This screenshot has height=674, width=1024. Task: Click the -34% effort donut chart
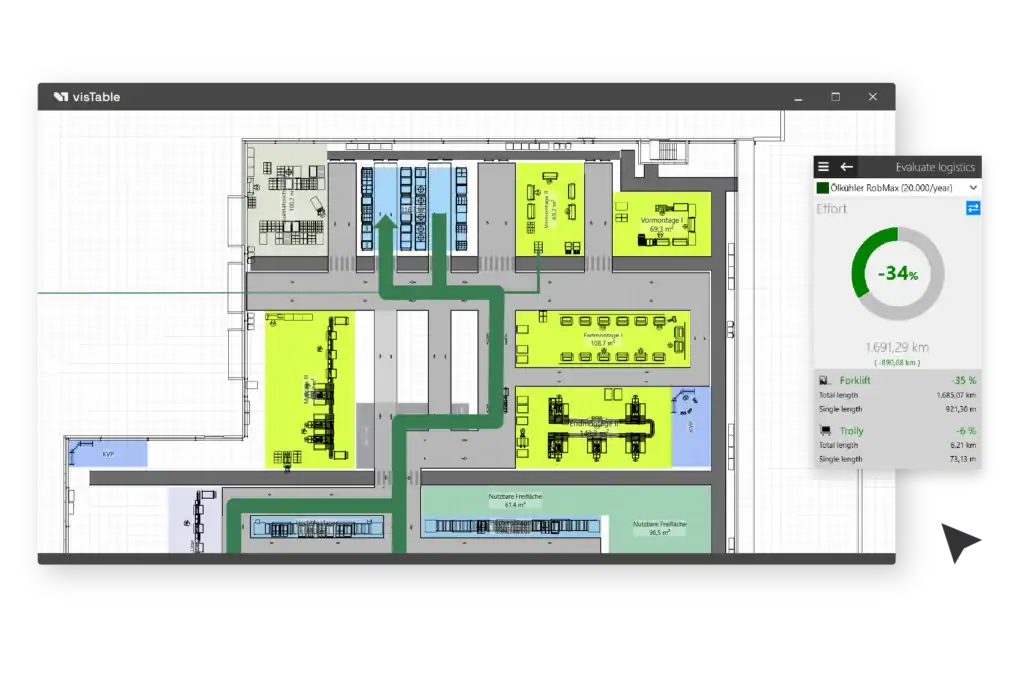pos(898,273)
